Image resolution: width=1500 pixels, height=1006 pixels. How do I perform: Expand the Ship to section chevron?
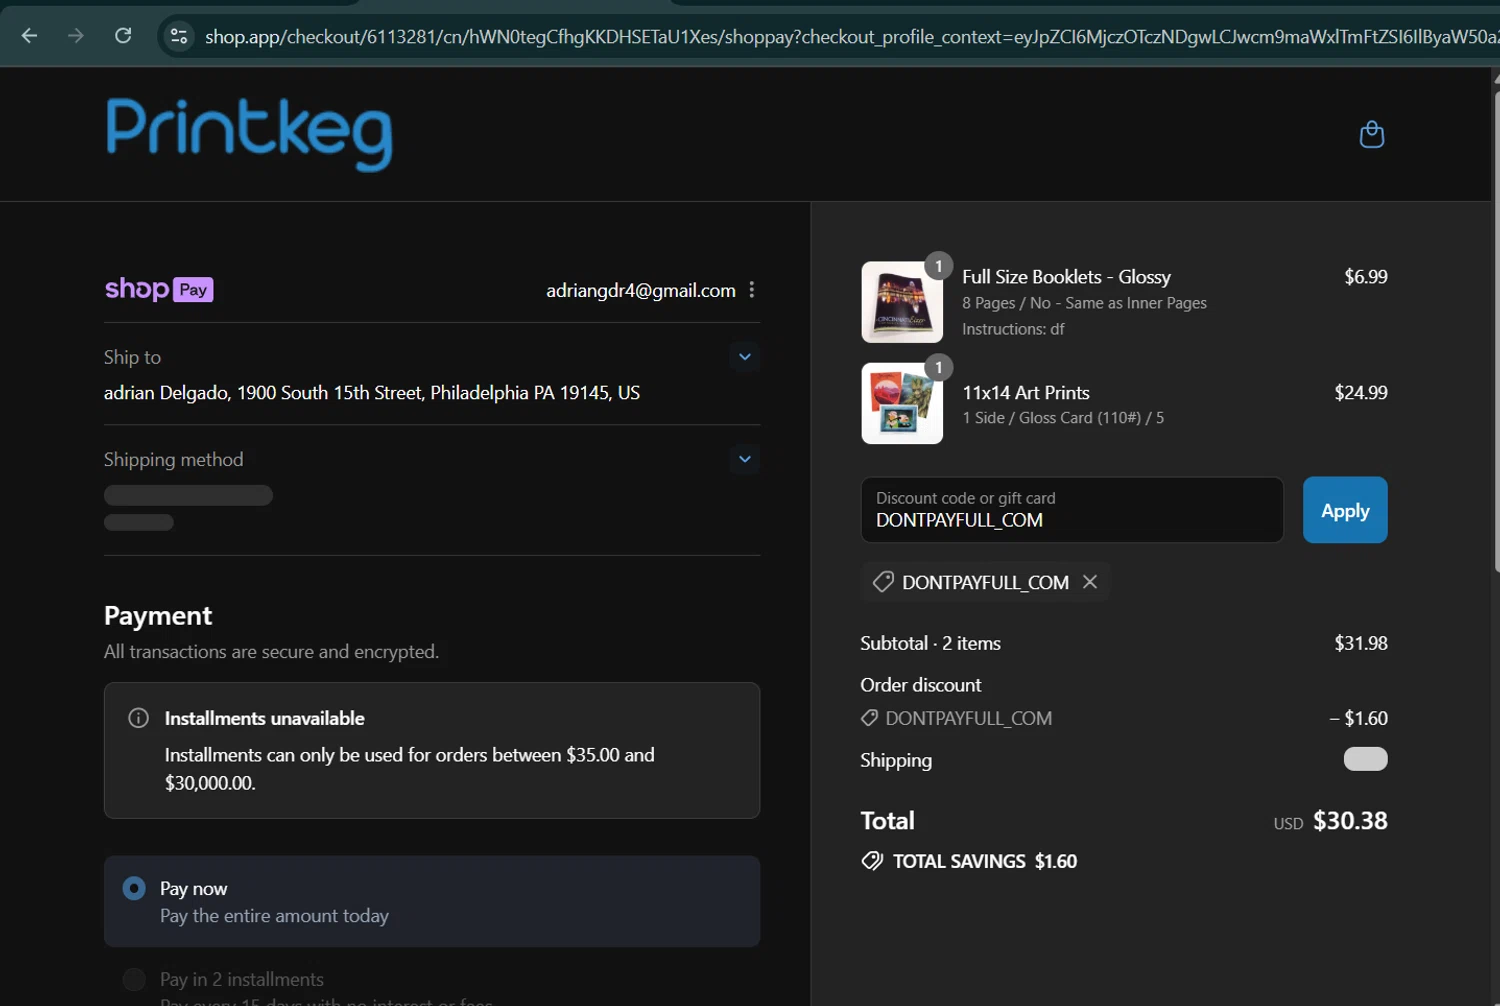pyautogui.click(x=745, y=357)
